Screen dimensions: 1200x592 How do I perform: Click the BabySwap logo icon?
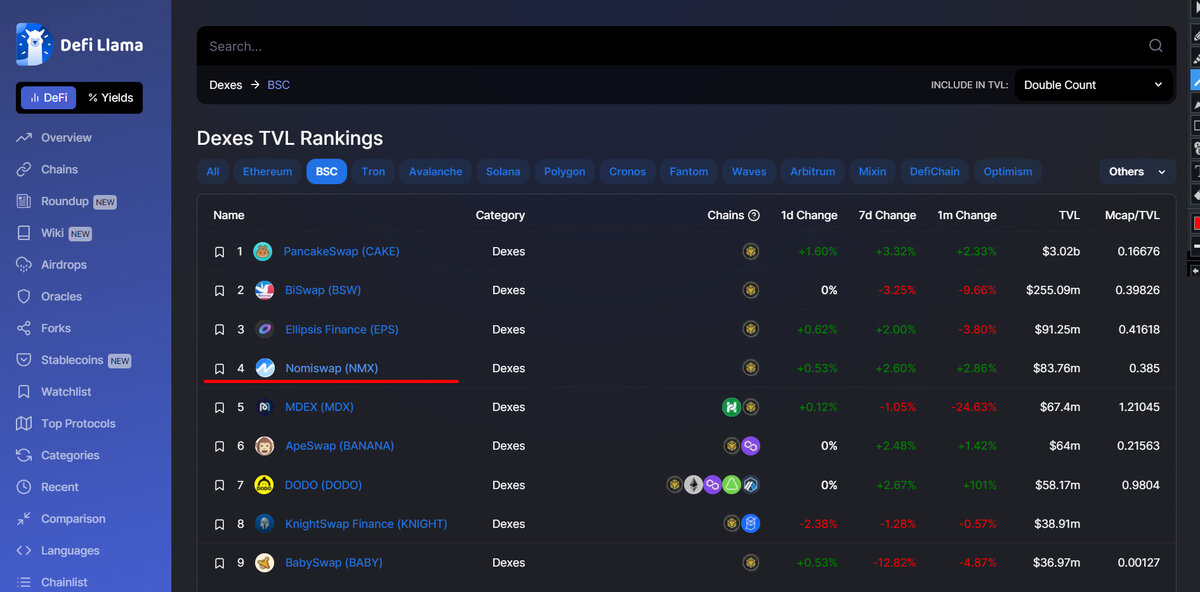coord(264,563)
